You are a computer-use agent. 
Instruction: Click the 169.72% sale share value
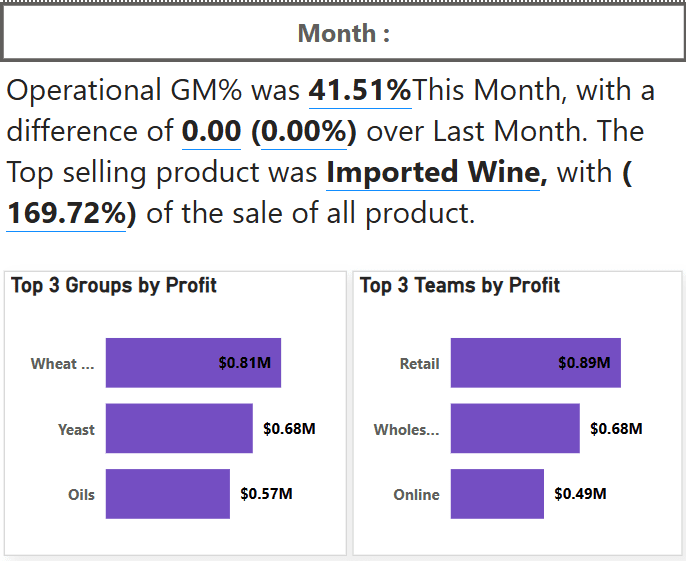[x=70, y=214]
